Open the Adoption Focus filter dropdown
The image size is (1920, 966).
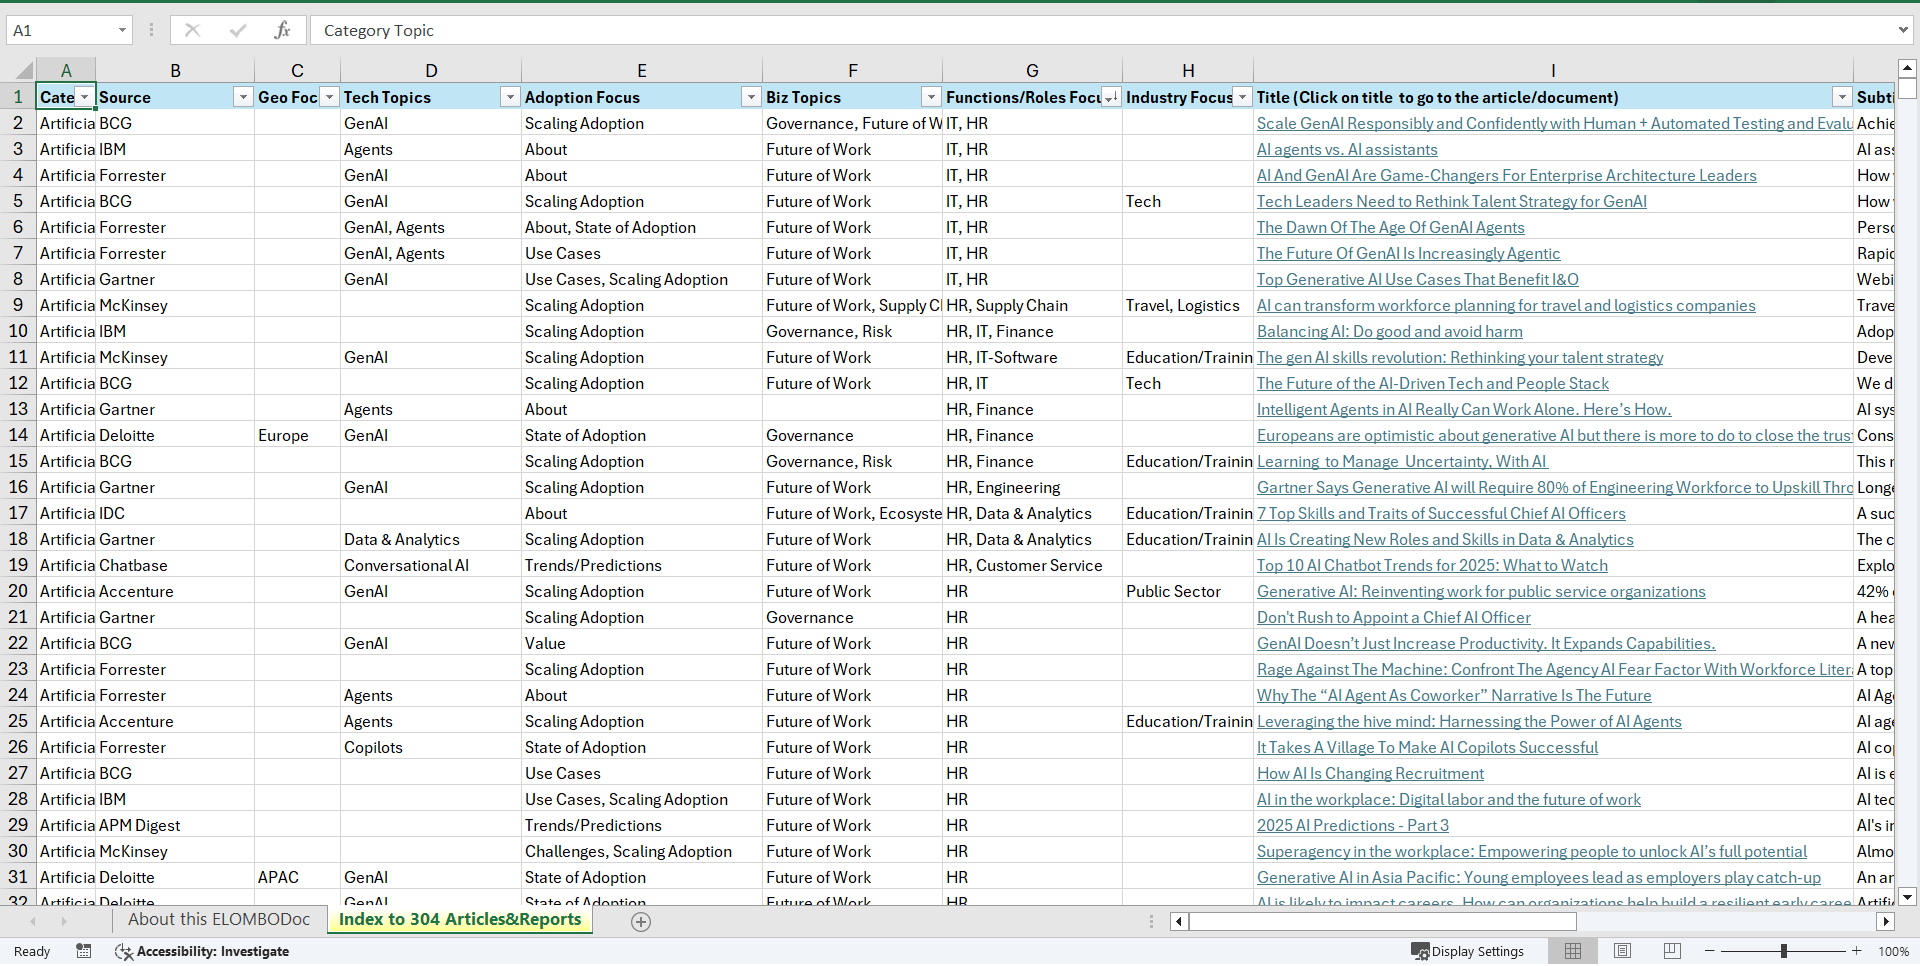tap(751, 97)
